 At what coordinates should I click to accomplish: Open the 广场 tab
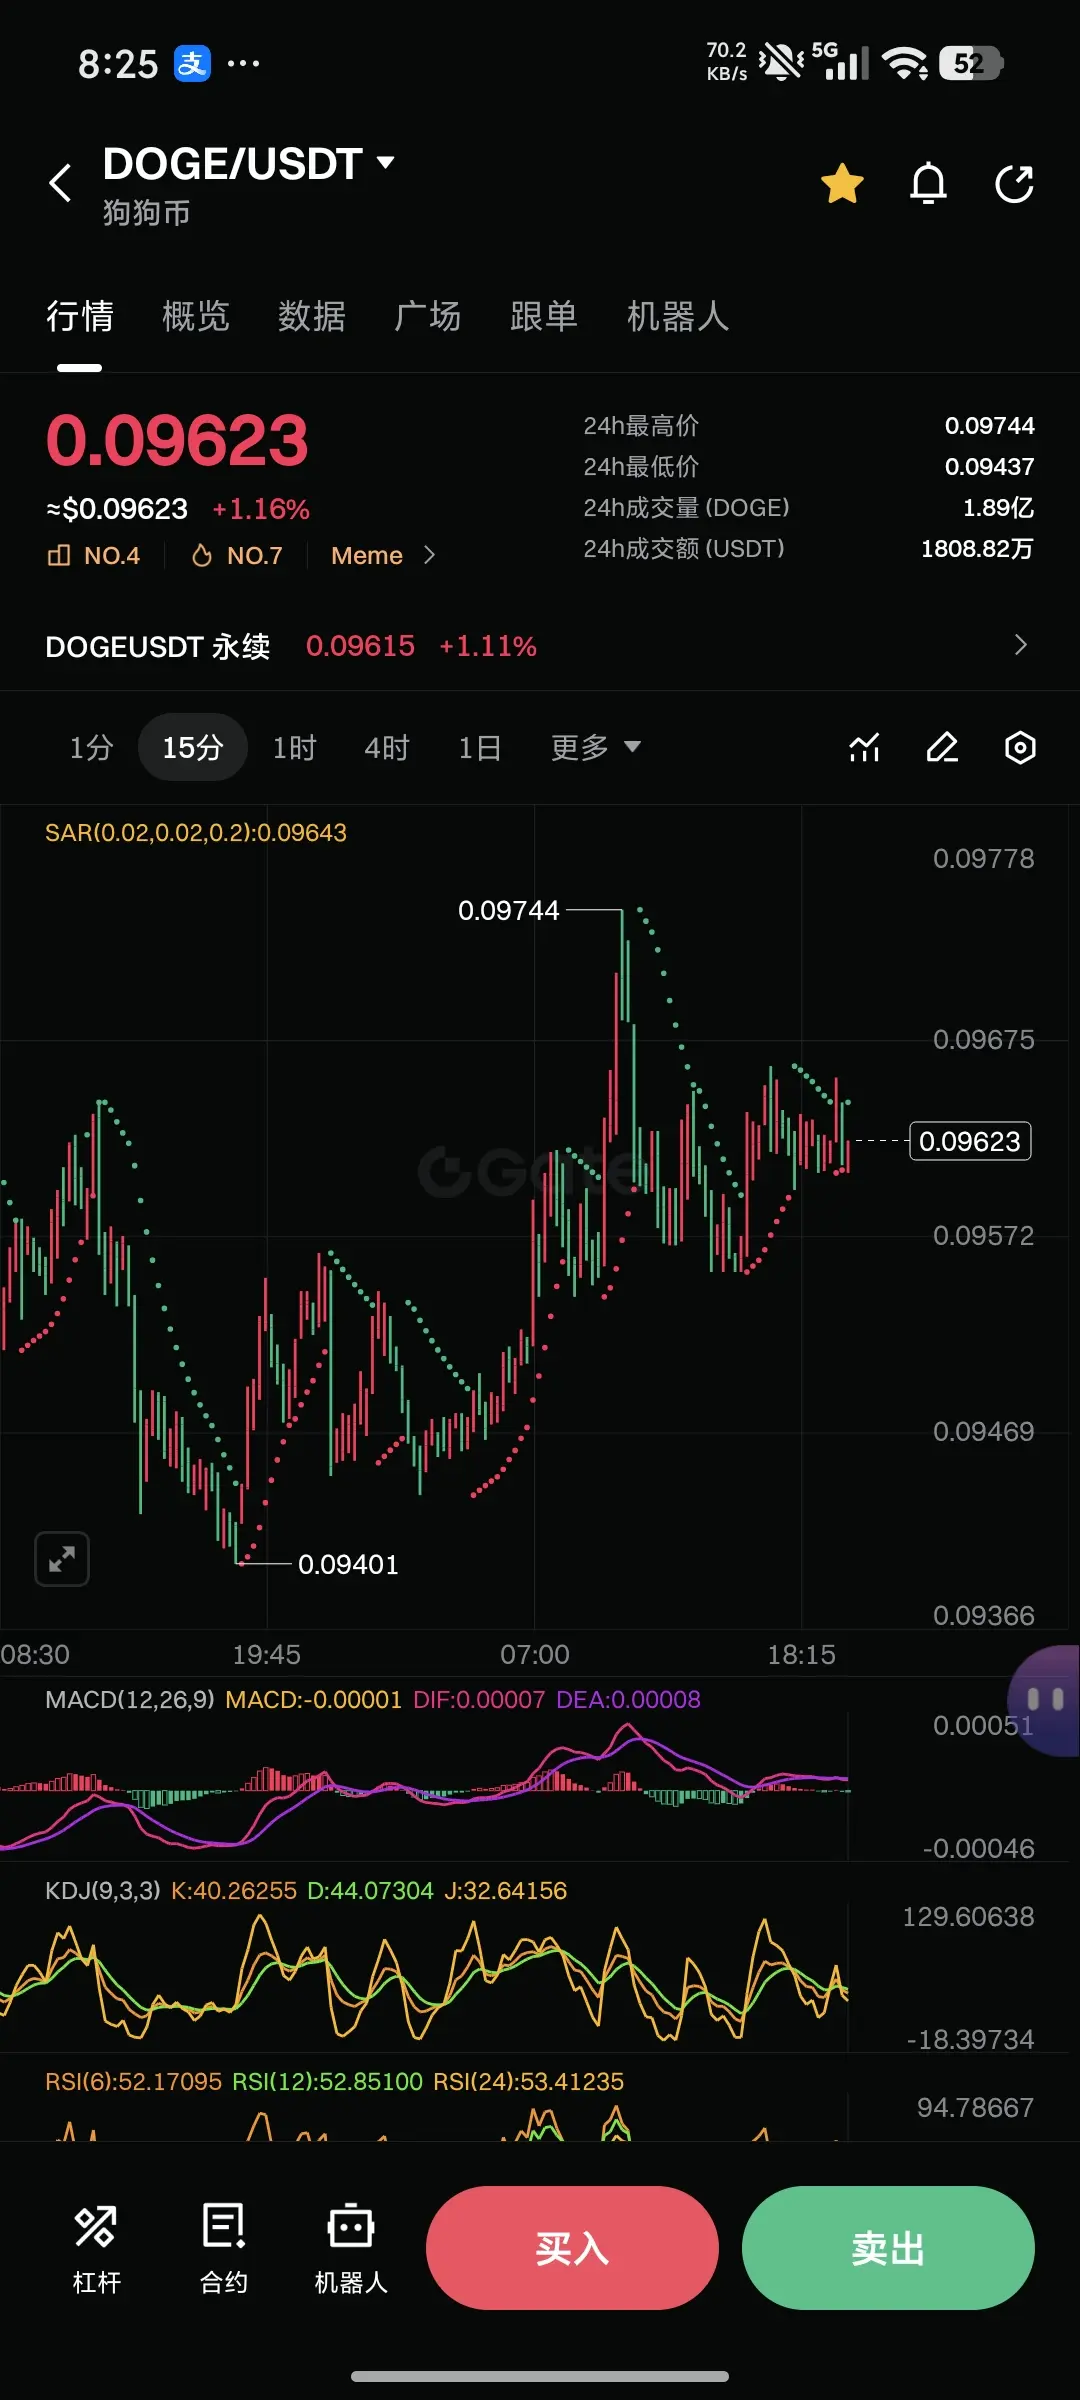[x=428, y=317]
